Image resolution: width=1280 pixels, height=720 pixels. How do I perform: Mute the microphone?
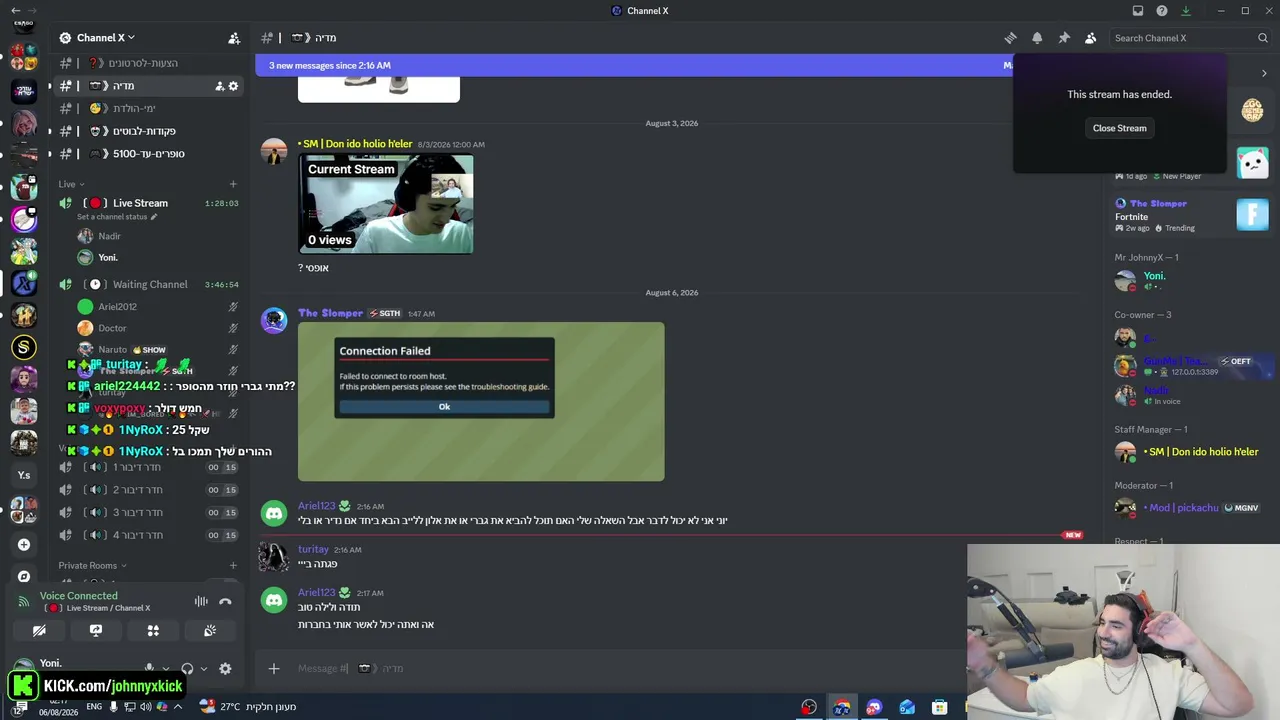coord(150,668)
